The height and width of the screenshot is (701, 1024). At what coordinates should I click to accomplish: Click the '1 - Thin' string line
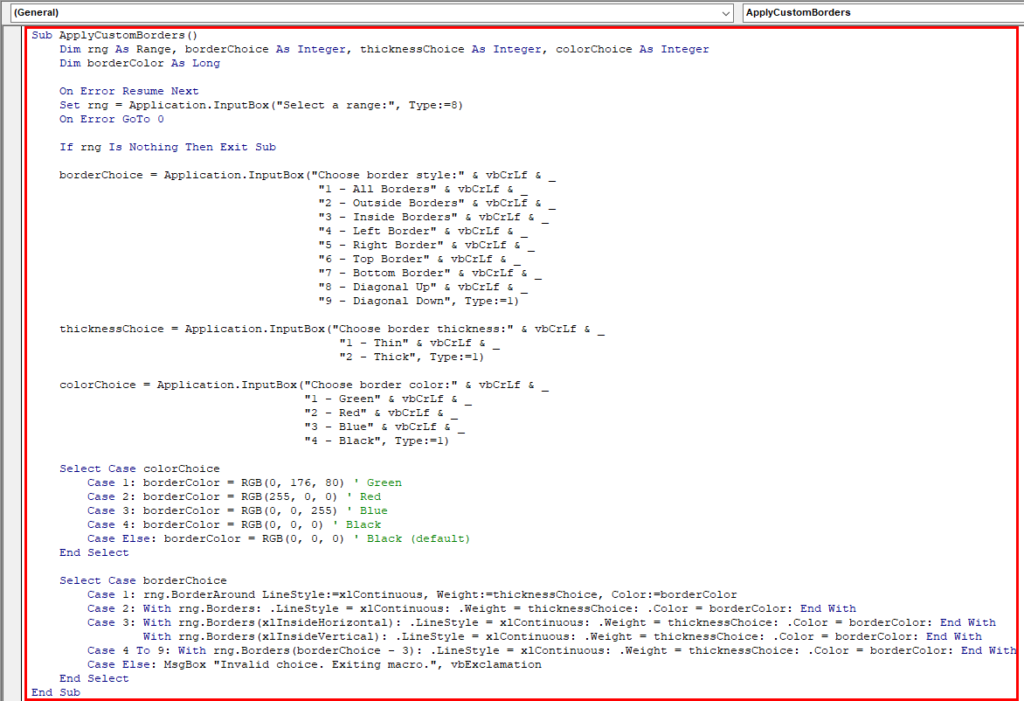419,343
